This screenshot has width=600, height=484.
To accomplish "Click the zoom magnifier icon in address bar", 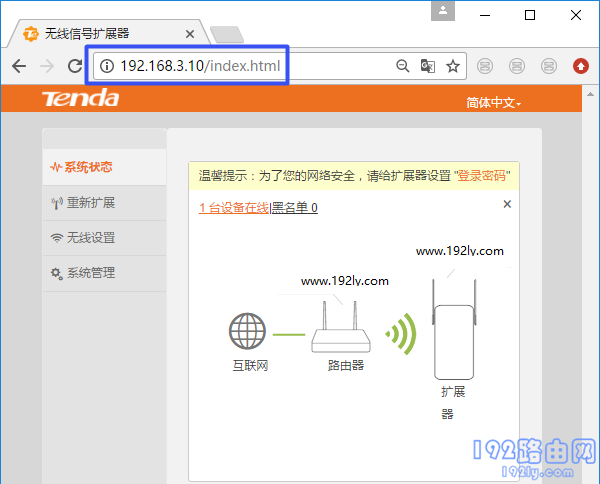I will pos(403,66).
